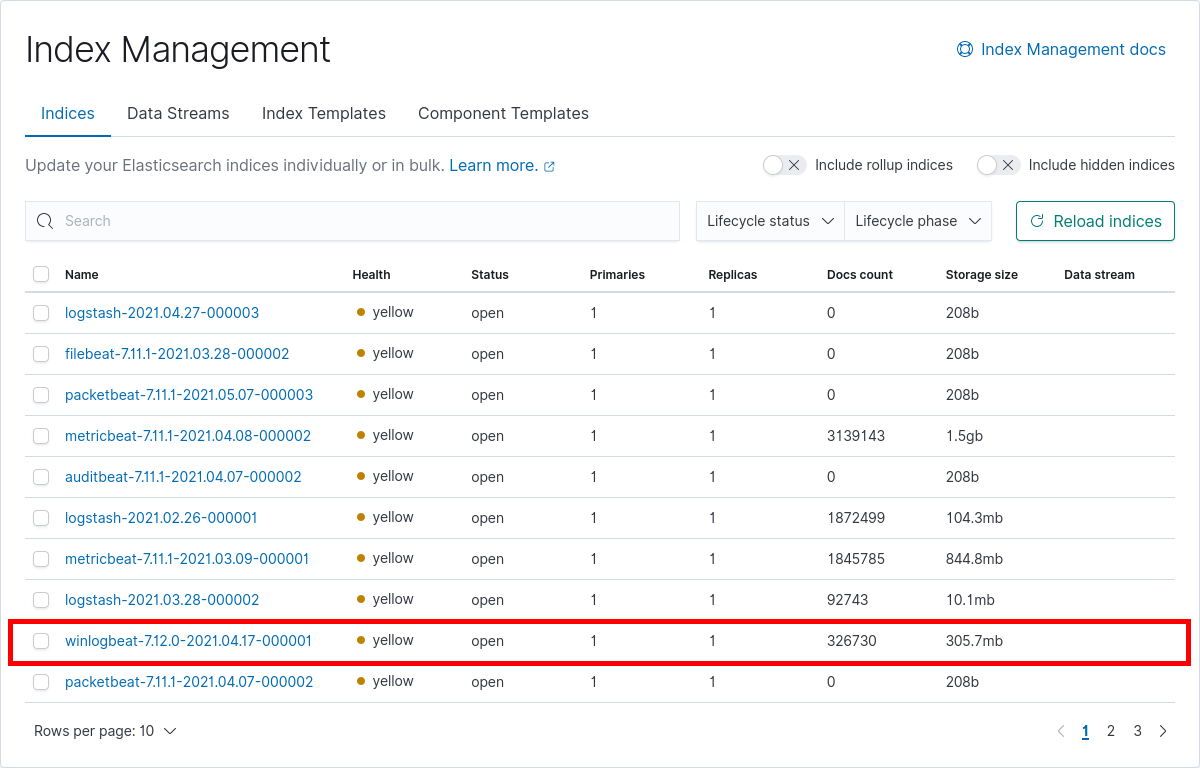
Task: Open the Index Management docs link
Action: point(1061,49)
